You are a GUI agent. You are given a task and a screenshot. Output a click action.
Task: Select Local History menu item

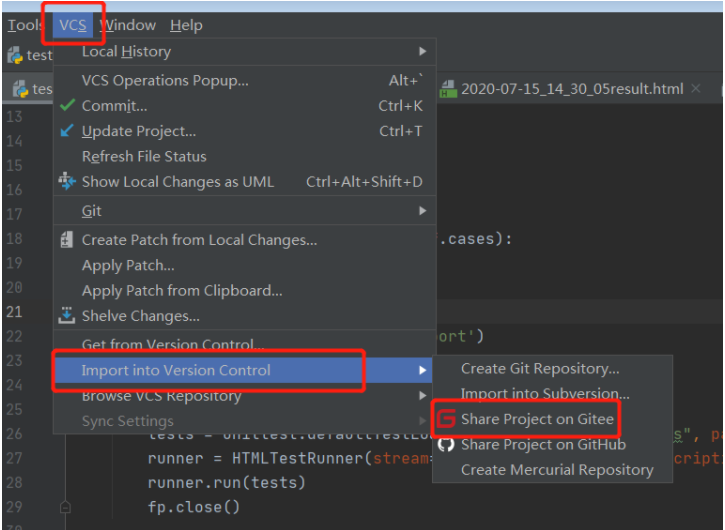pos(245,51)
